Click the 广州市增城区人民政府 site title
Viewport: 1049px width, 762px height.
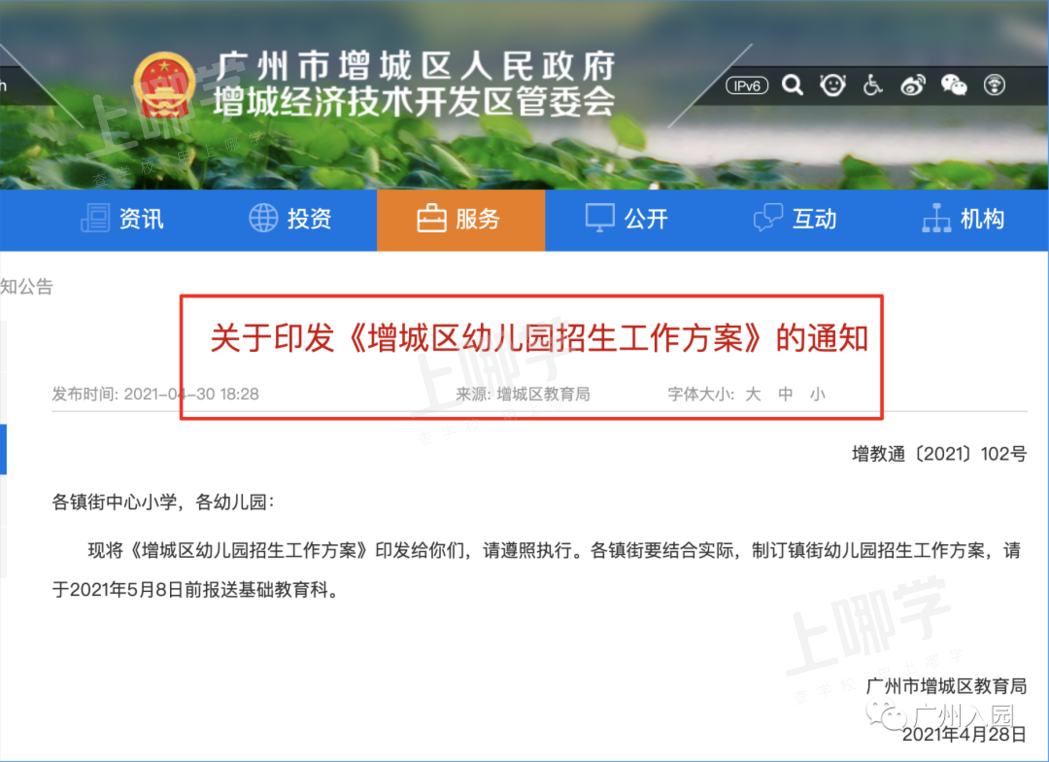pyautogui.click(x=415, y=66)
